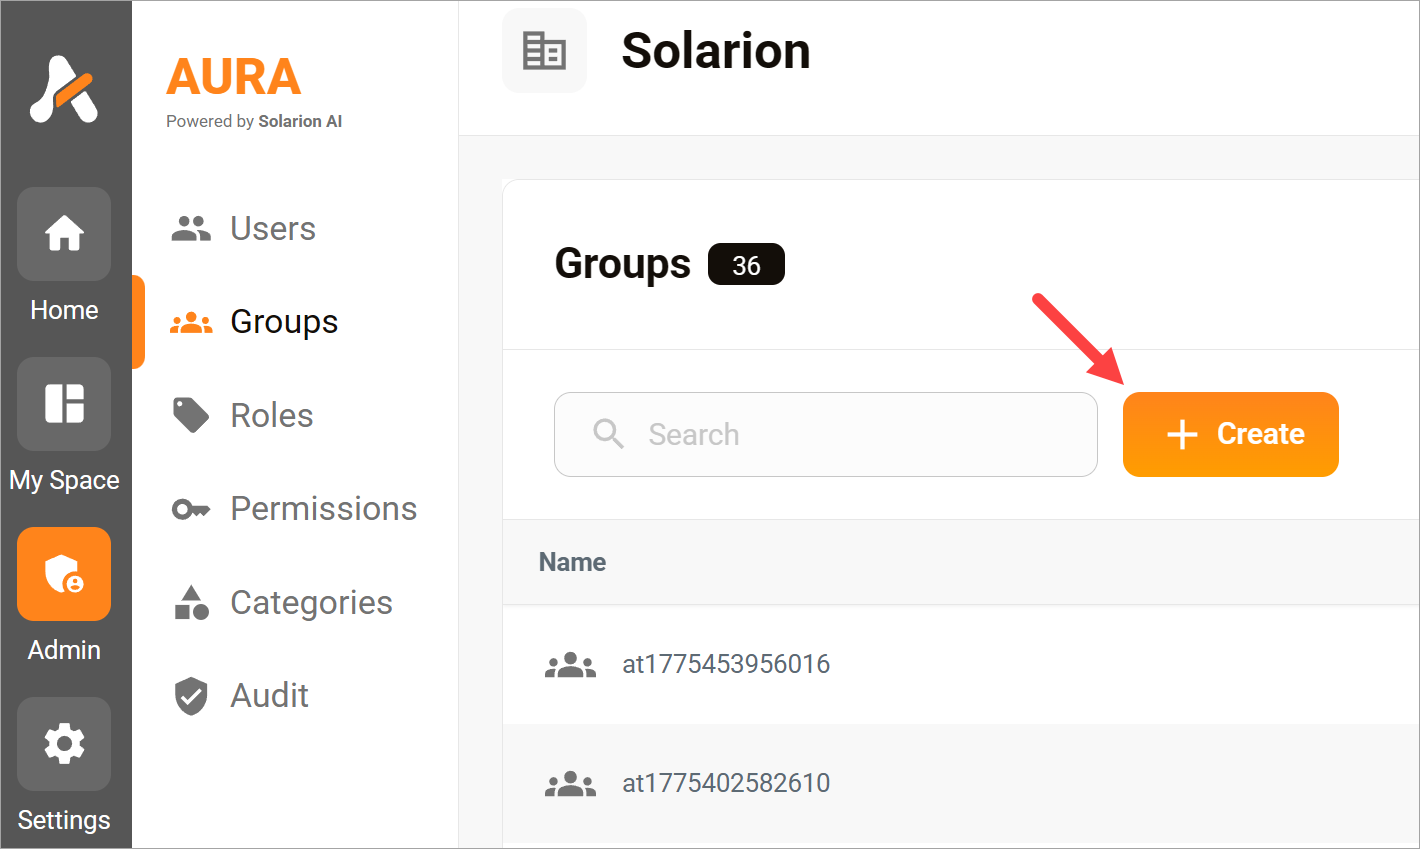
Task: Click the Settings label
Action: click(64, 820)
